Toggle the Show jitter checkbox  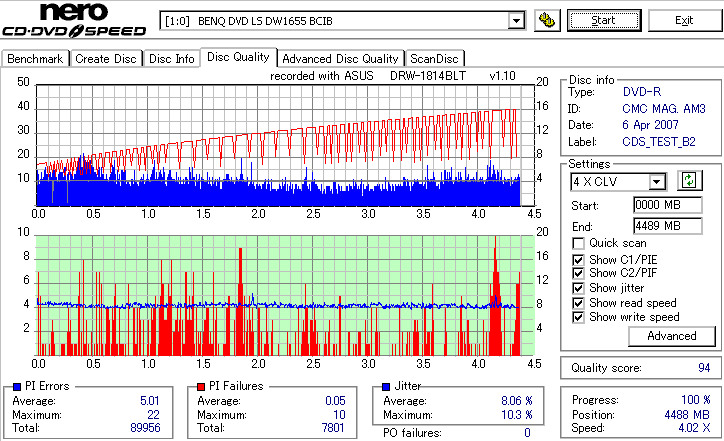pyautogui.click(x=578, y=288)
